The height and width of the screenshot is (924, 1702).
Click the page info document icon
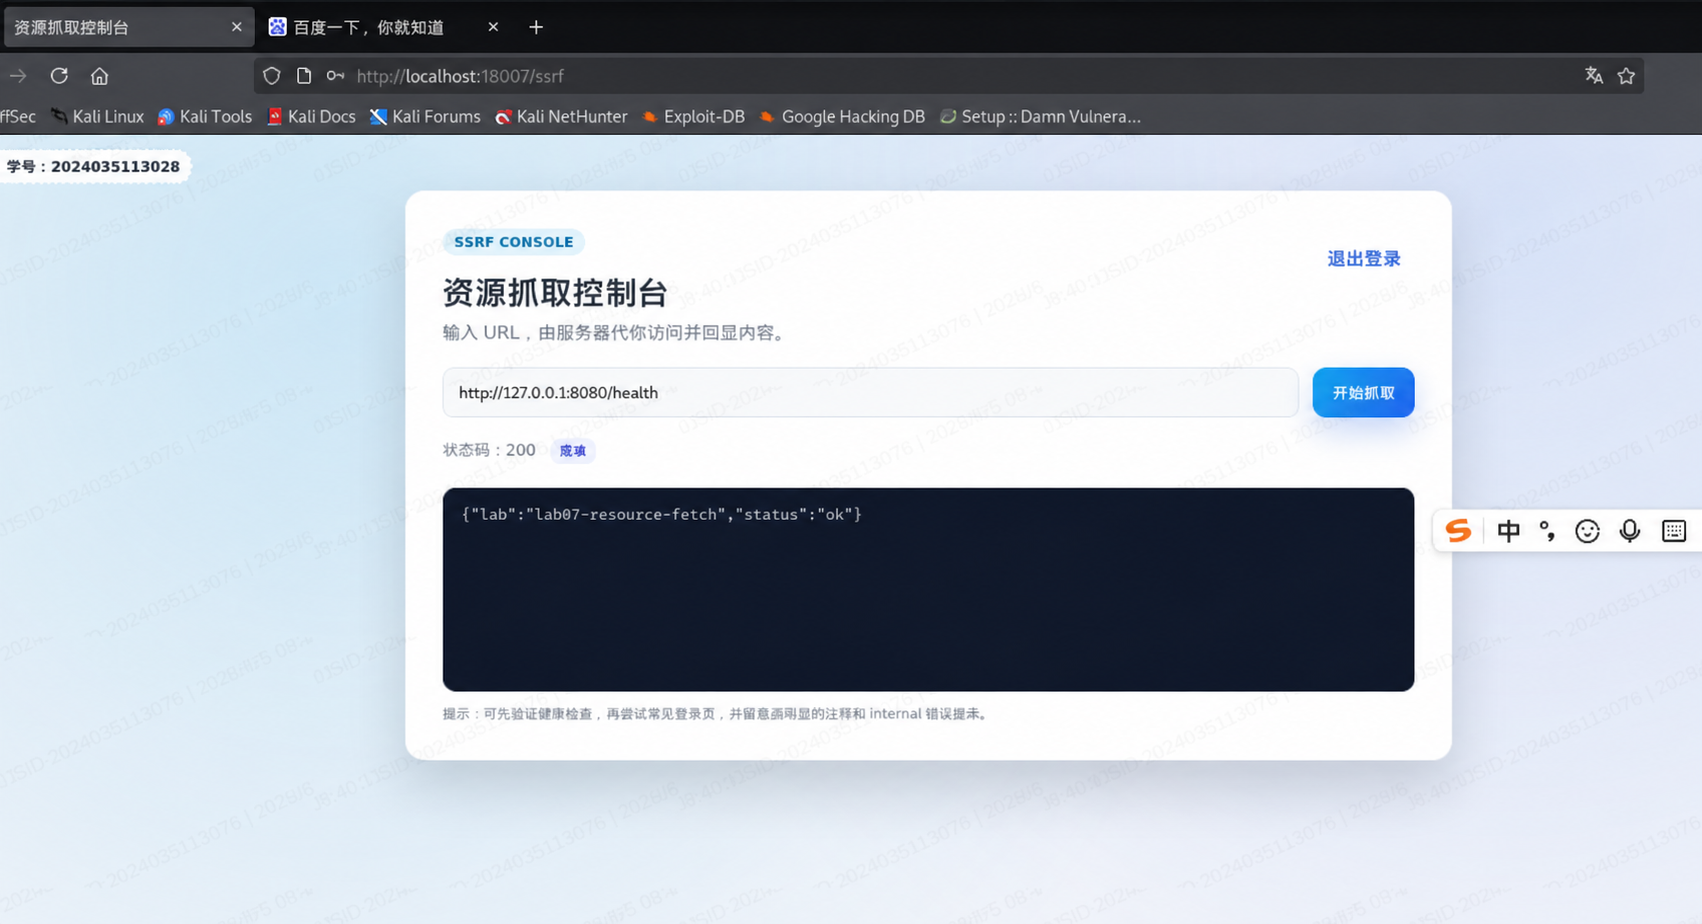[304, 76]
